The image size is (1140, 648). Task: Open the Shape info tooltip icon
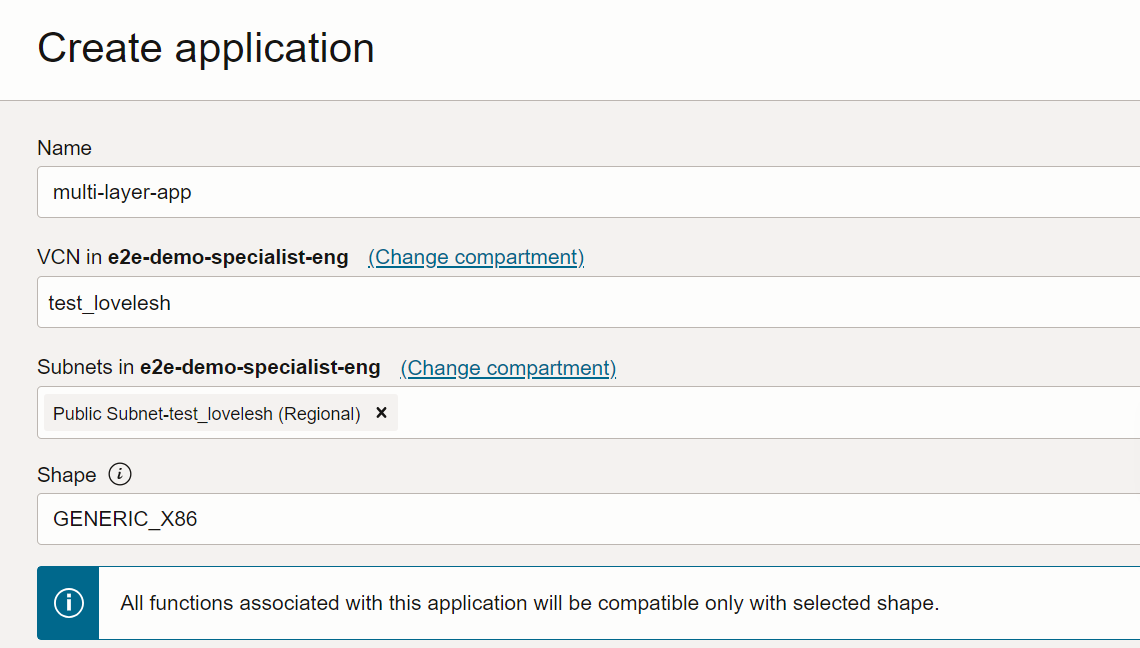click(120, 475)
